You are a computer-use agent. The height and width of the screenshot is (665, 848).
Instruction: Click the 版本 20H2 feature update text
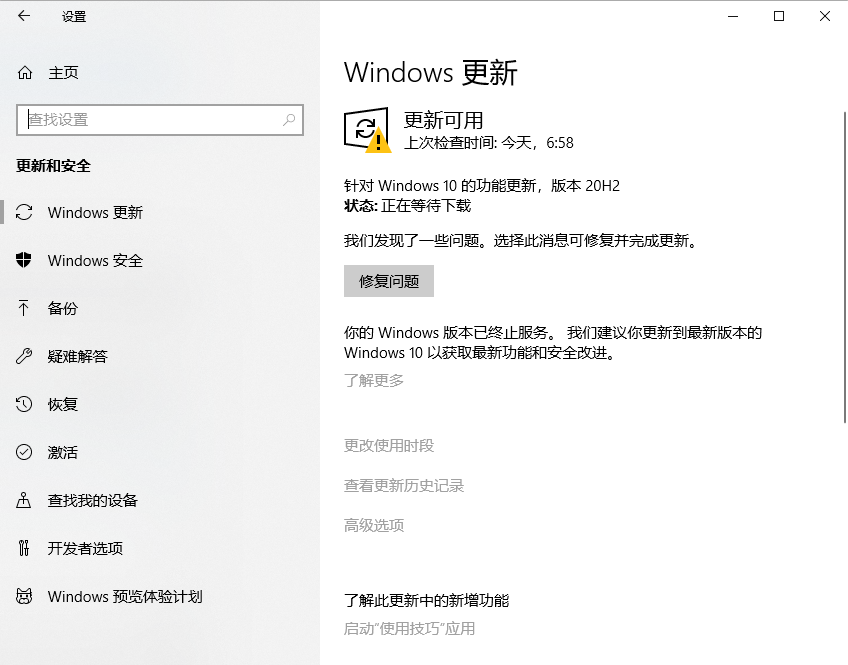(482, 185)
